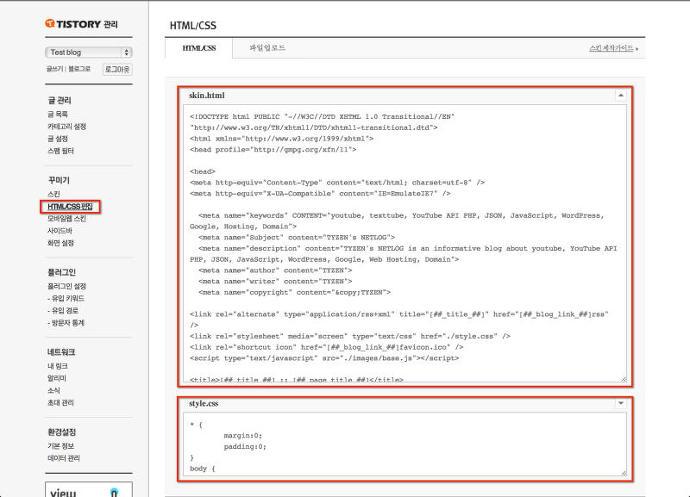
Task: Click the skin.html editor resize handle
Action: click(x=624, y=379)
